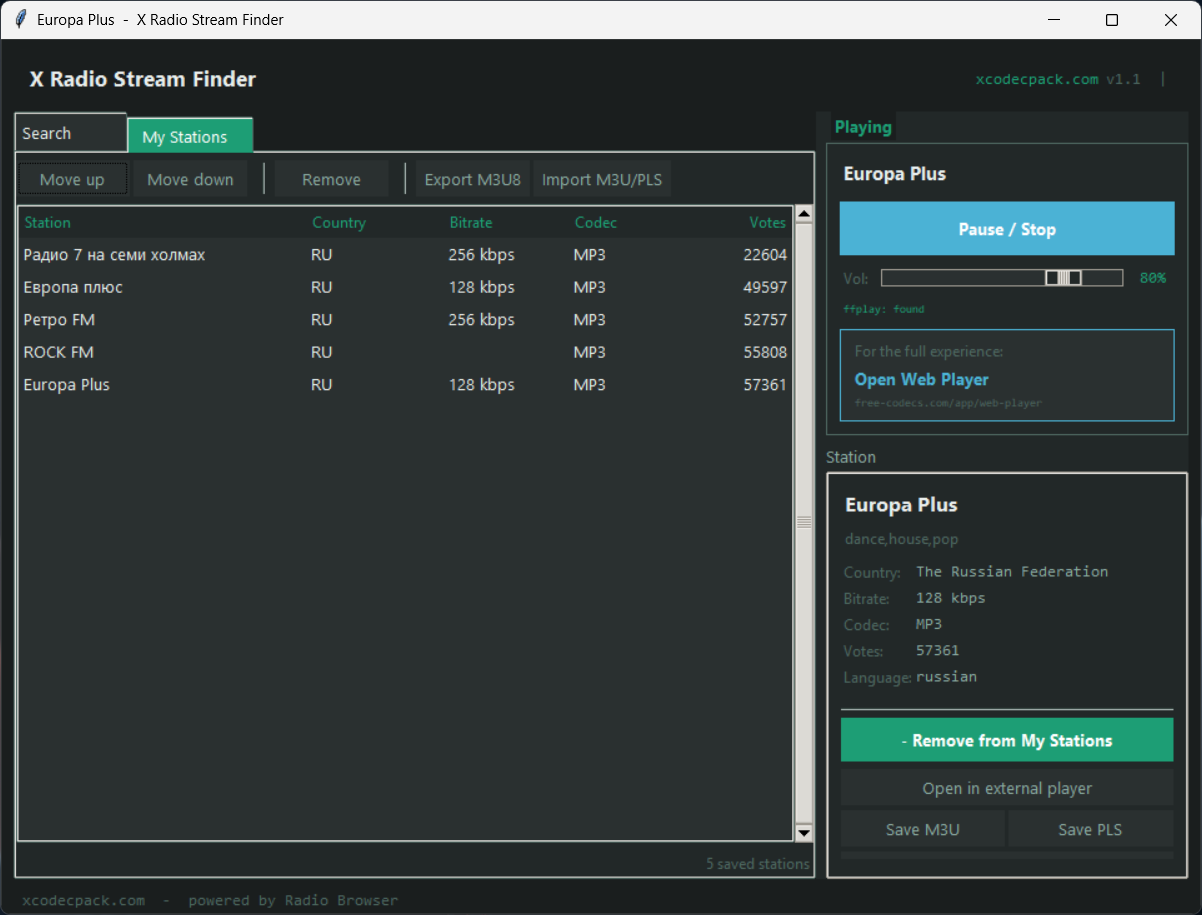Click the 5 saved stations status text

[x=758, y=864]
